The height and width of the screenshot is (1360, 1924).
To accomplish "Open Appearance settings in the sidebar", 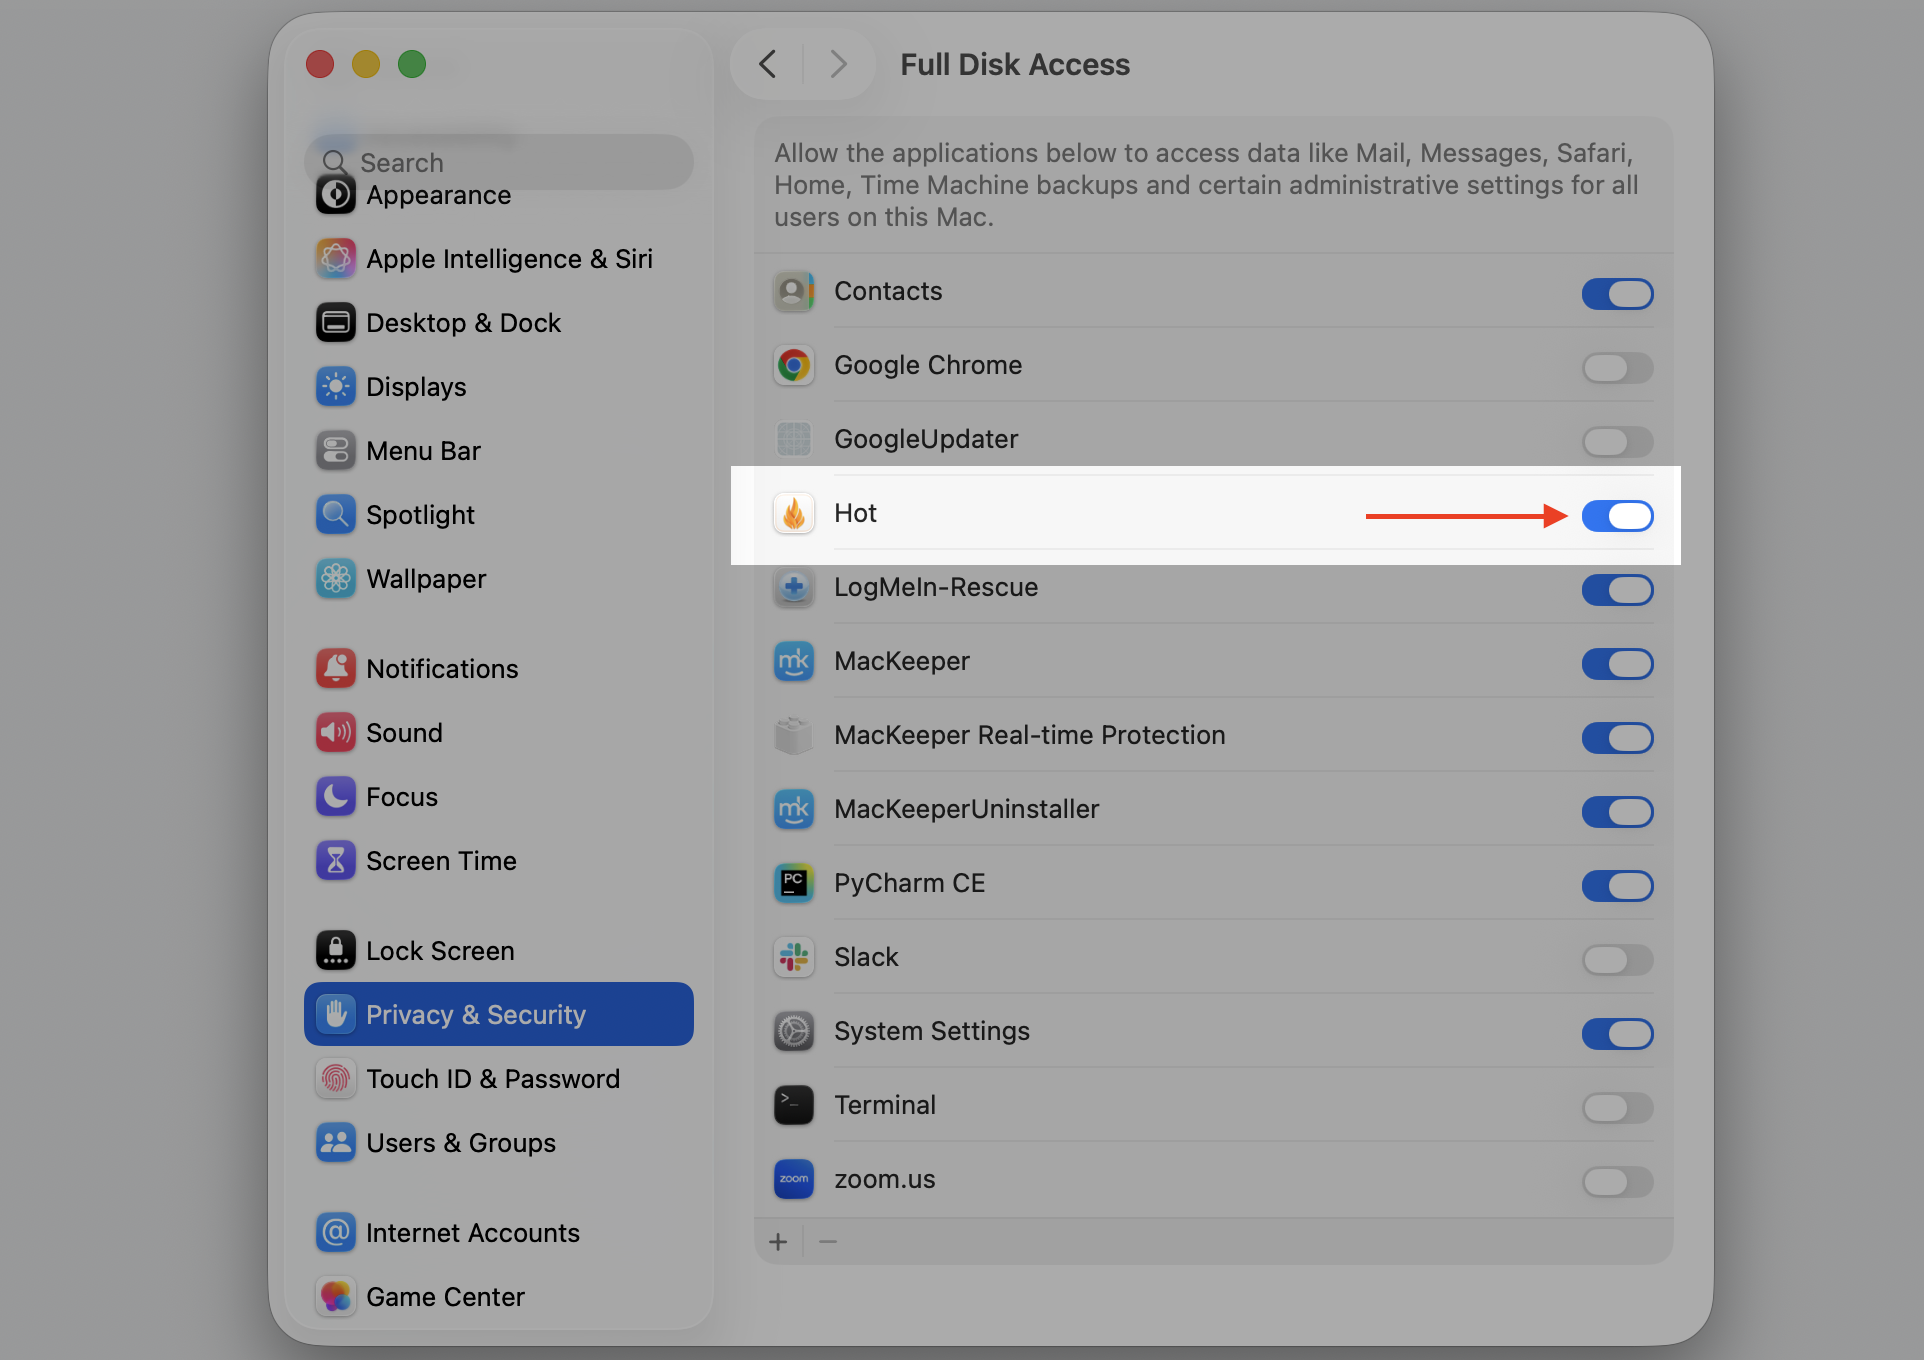I will [x=498, y=197].
